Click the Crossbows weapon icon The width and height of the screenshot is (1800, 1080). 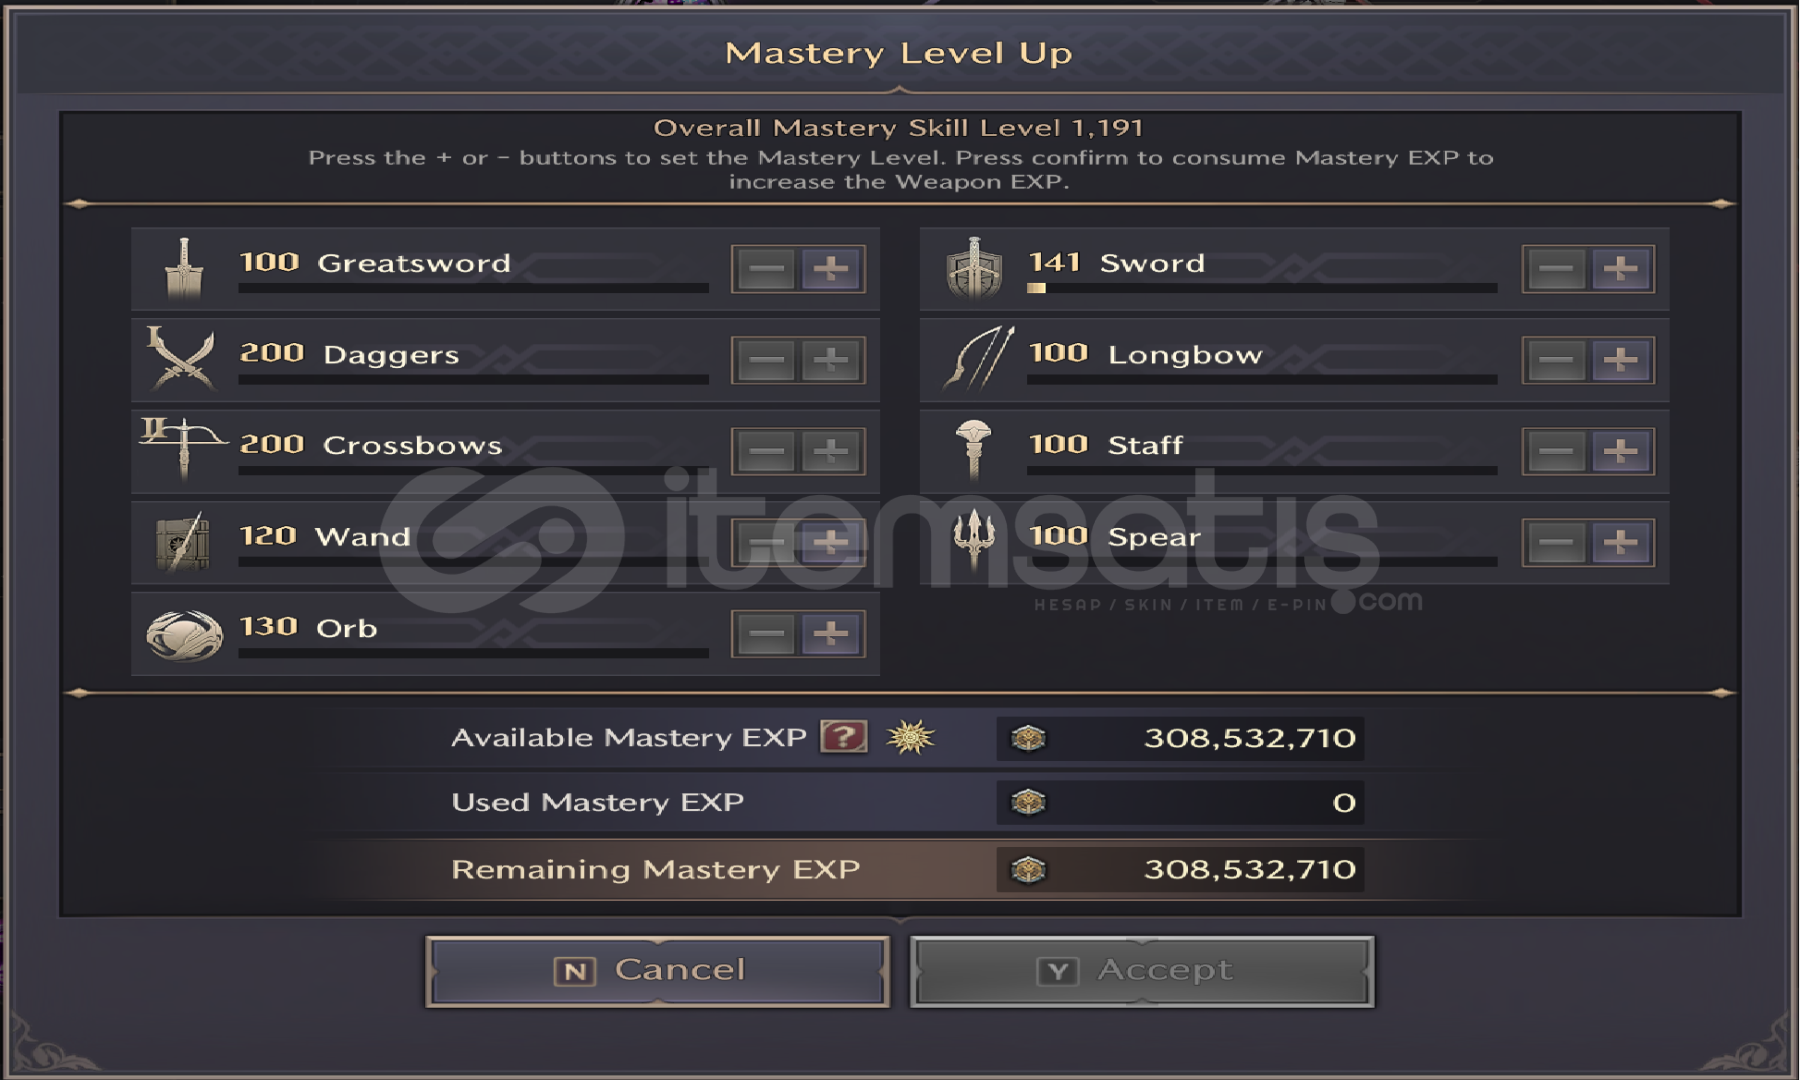pos(183,449)
